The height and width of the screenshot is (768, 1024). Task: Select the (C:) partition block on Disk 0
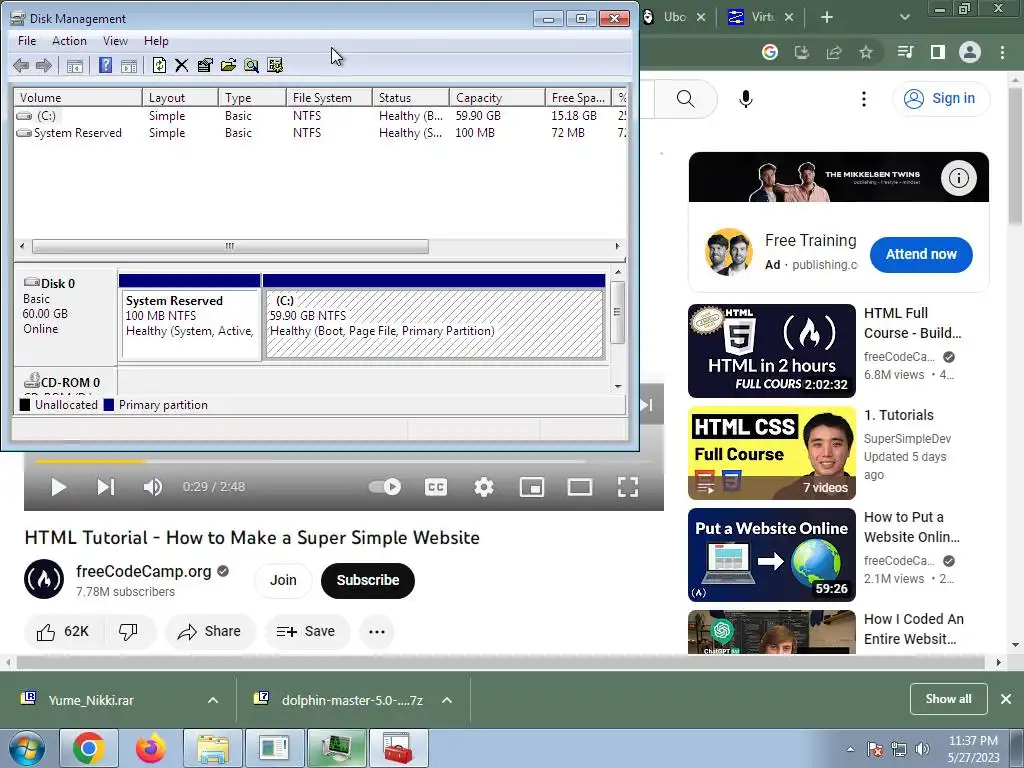pos(434,325)
